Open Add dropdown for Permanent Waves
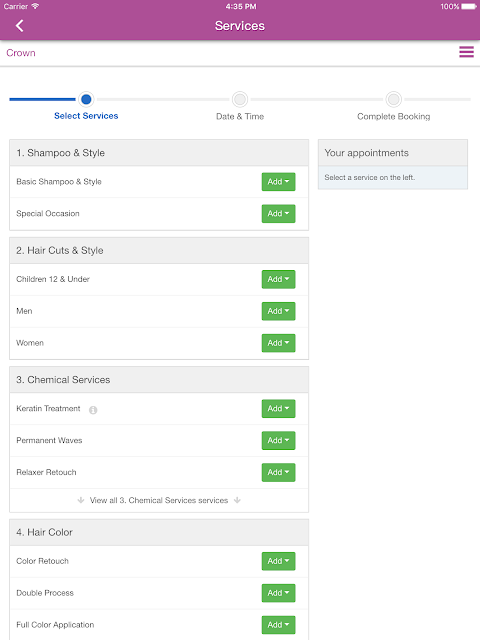The width and height of the screenshot is (480, 640). [278, 440]
